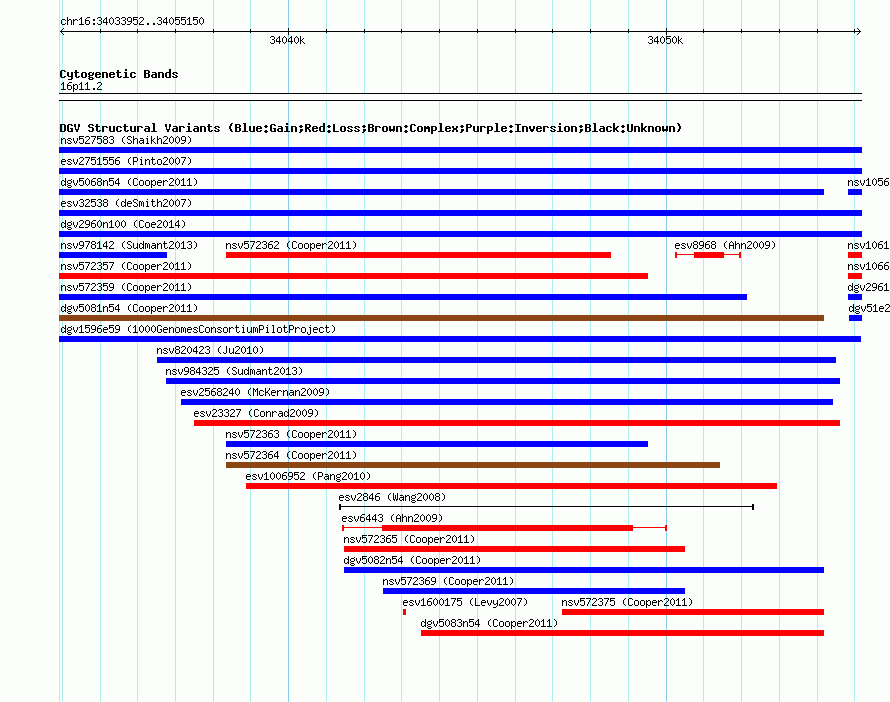Click the nsv978142 (Sudmant2013) short blue bar
Viewport: 890px width, 702px height.
113,255
